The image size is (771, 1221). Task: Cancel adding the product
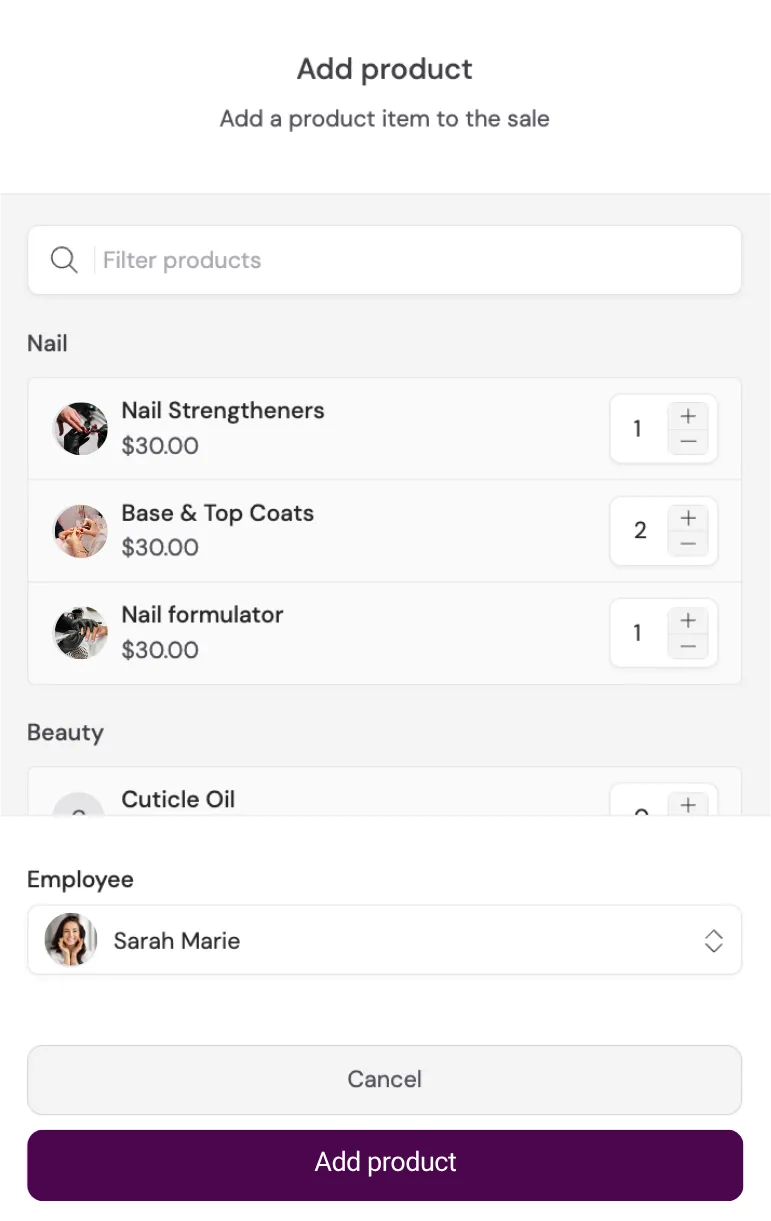coord(384,1079)
